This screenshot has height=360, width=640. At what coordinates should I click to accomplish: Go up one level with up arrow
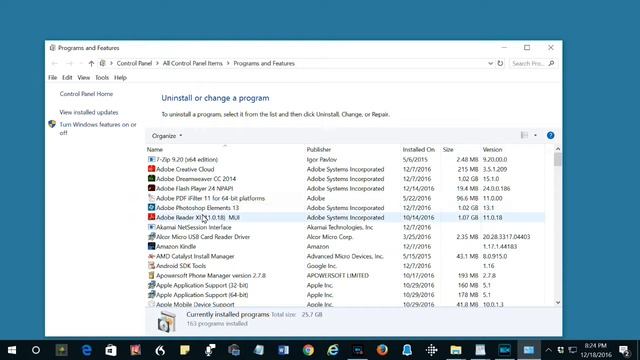click(91, 63)
